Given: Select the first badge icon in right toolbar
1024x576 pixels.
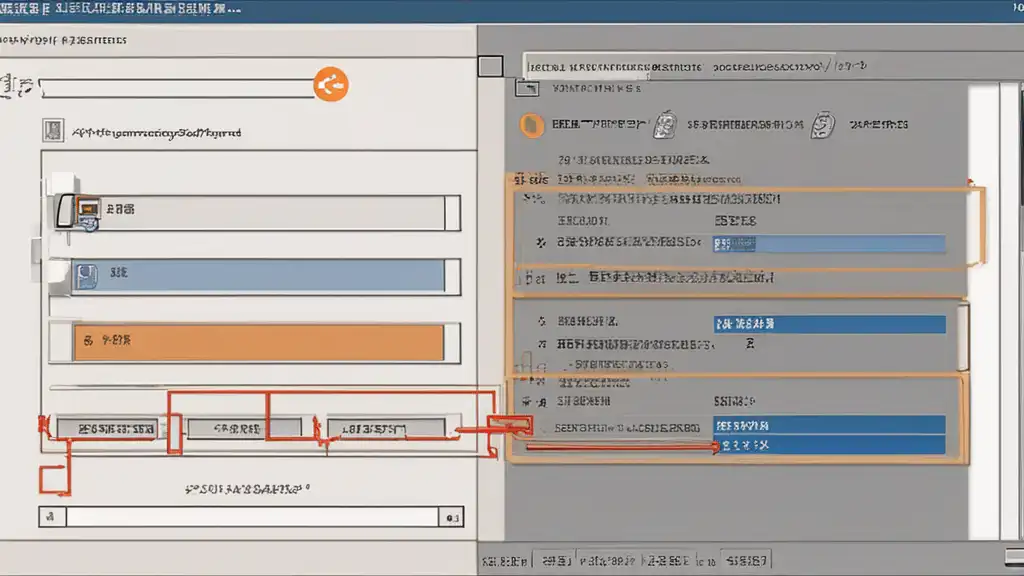Looking at the screenshot, I should [x=665, y=125].
